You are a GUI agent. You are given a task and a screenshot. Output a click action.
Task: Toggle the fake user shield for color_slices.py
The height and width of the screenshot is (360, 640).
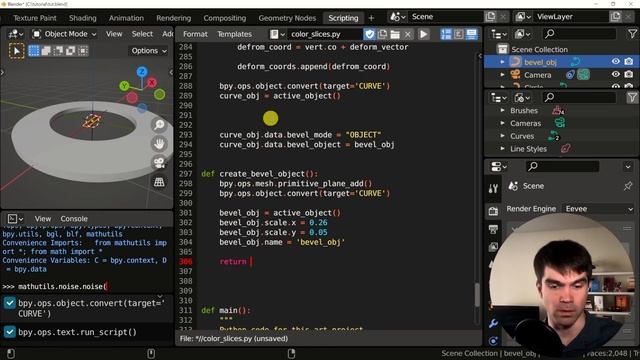coord(369,34)
